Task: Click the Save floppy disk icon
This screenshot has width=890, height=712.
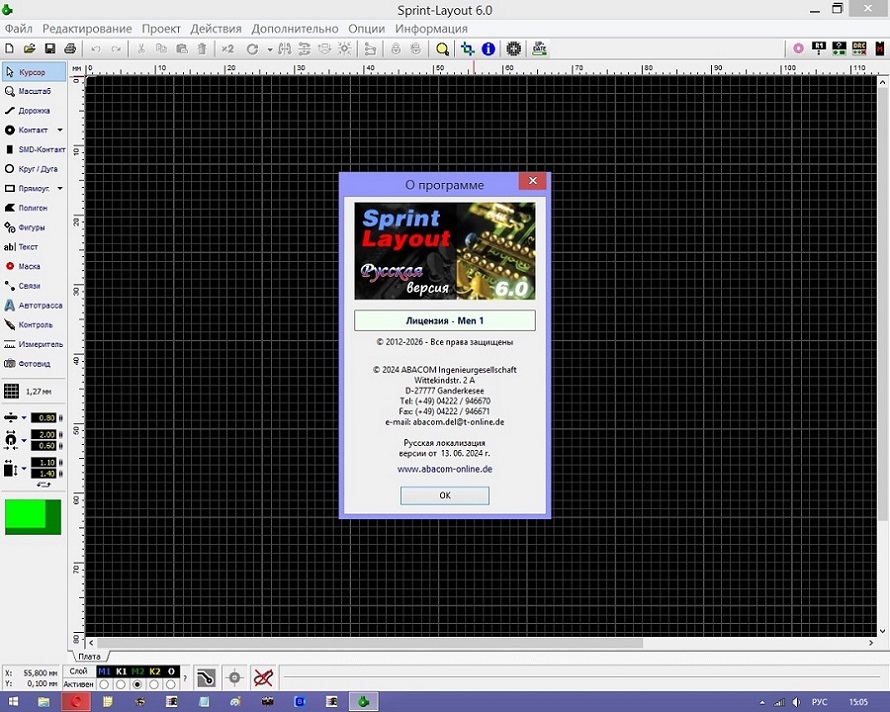Action: [x=50, y=48]
